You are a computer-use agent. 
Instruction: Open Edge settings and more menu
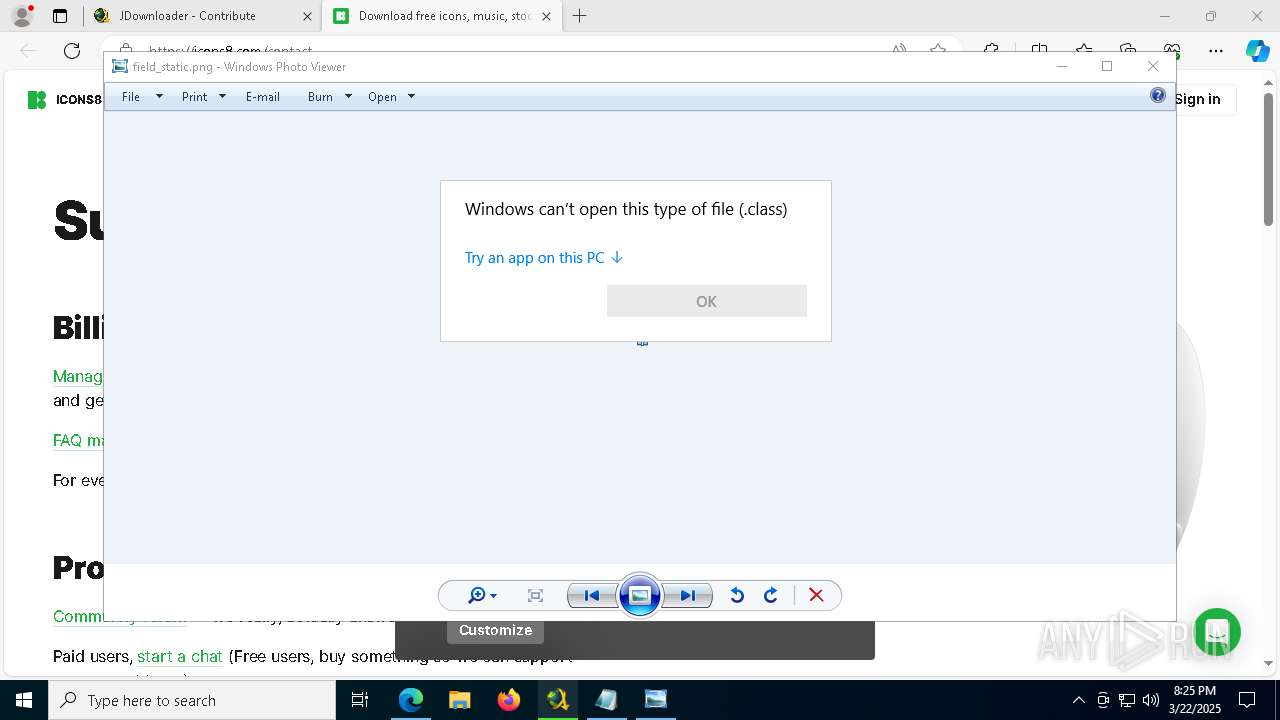pyautogui.click(x=1216, y=51)
